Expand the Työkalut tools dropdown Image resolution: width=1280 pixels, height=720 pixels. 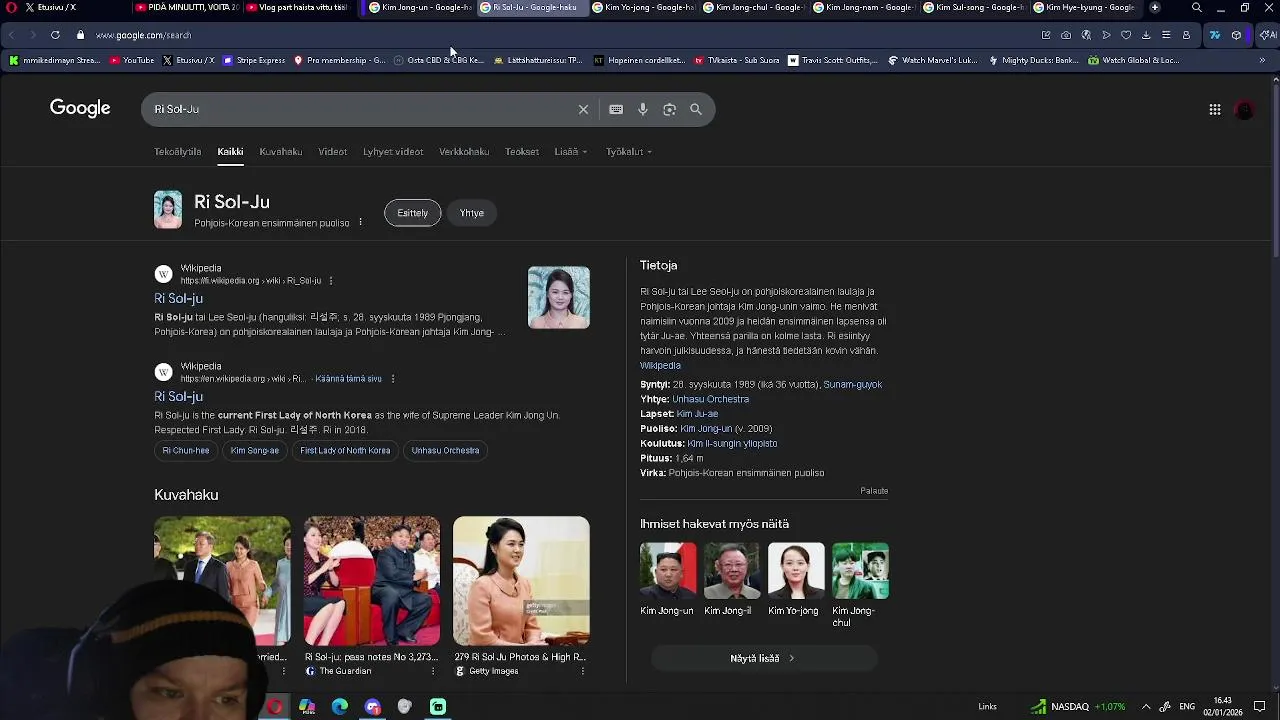coord(629,152)
